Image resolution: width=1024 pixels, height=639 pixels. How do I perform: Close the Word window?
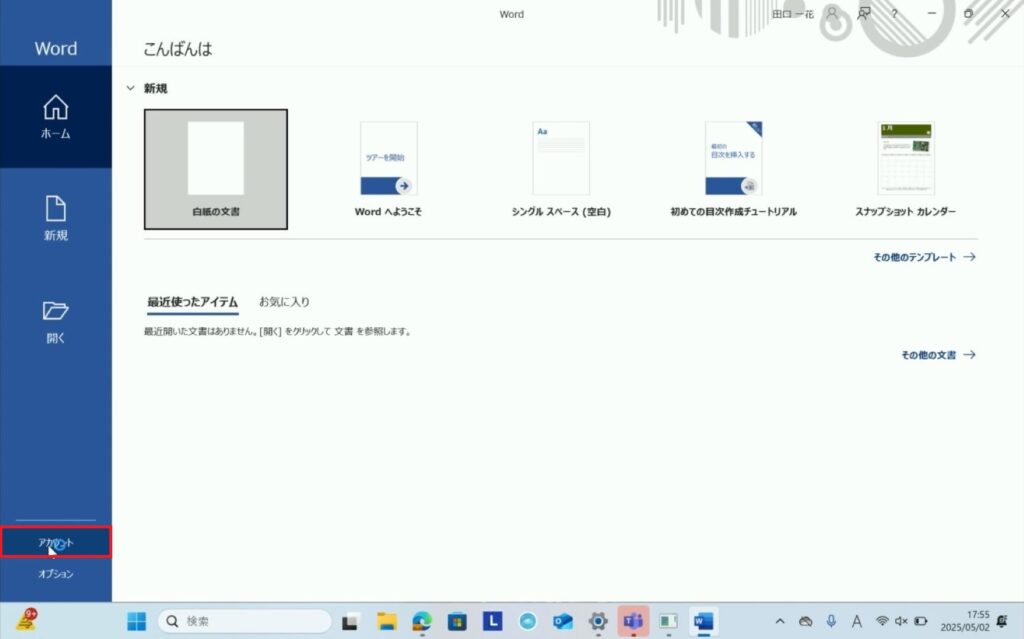(x=1005, y=13)
